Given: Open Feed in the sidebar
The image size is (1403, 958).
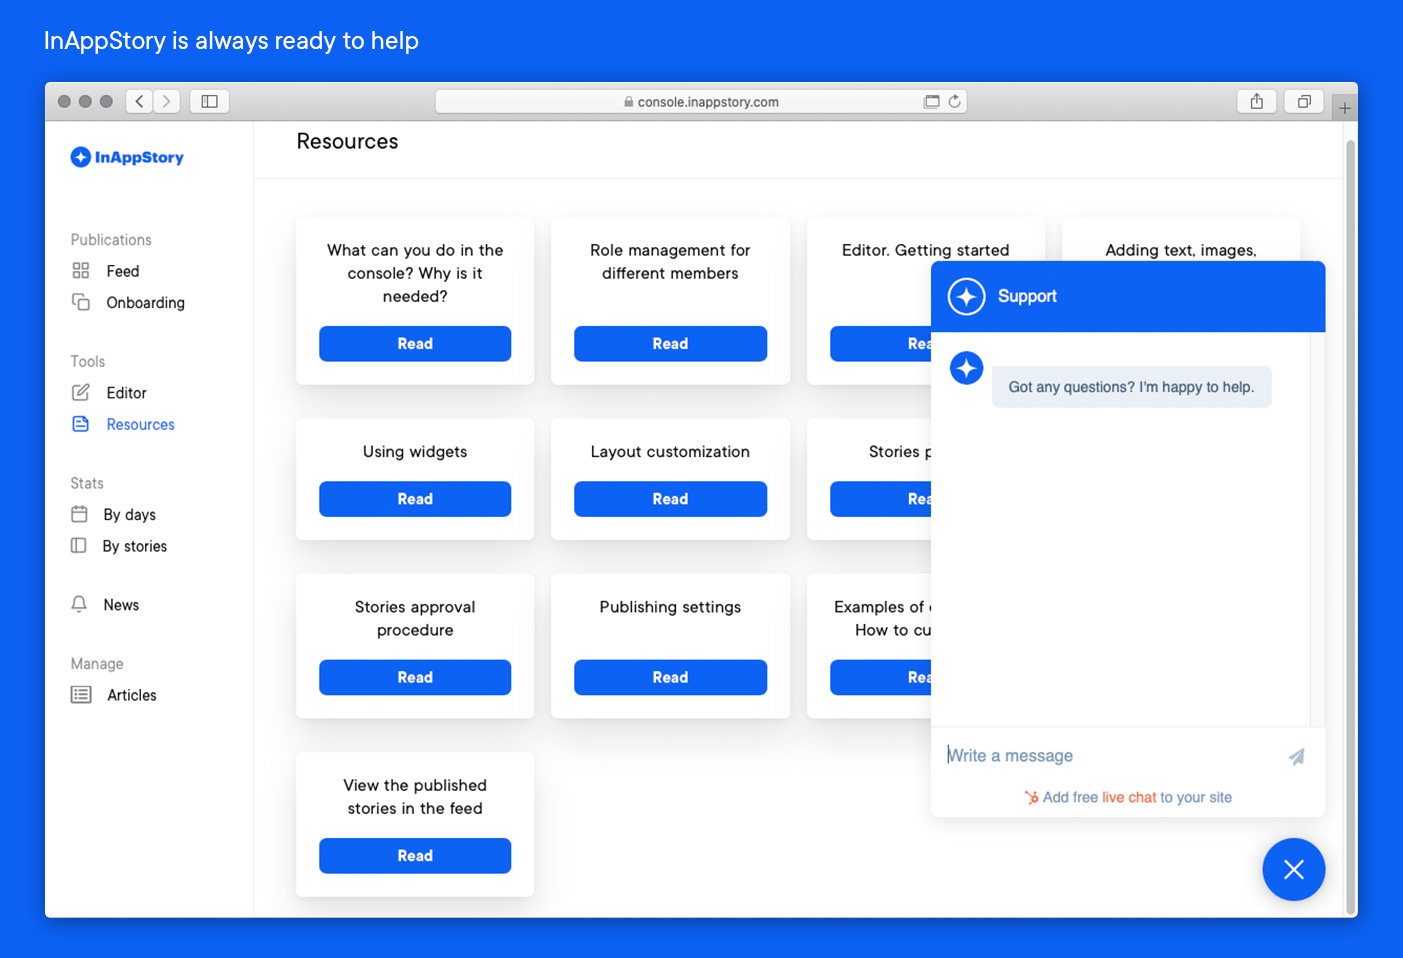Looking at the screenshot, I should coord(123,271).
